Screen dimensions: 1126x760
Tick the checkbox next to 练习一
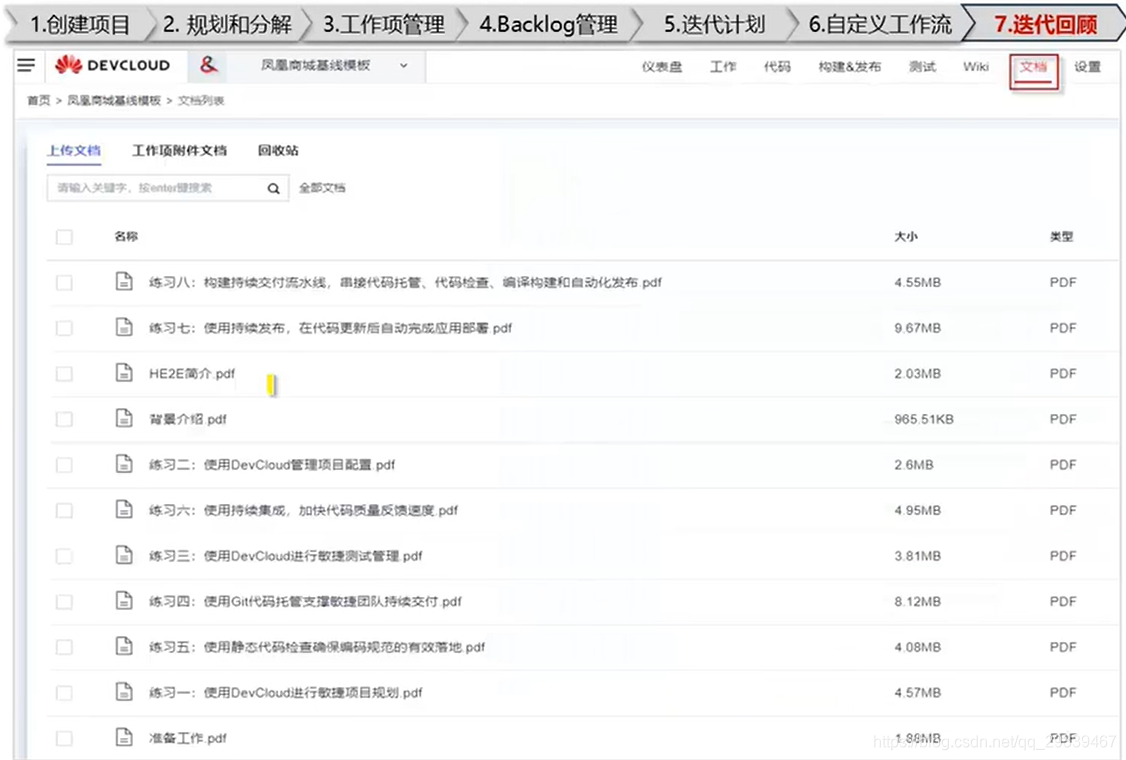click(x=64, y=691)
